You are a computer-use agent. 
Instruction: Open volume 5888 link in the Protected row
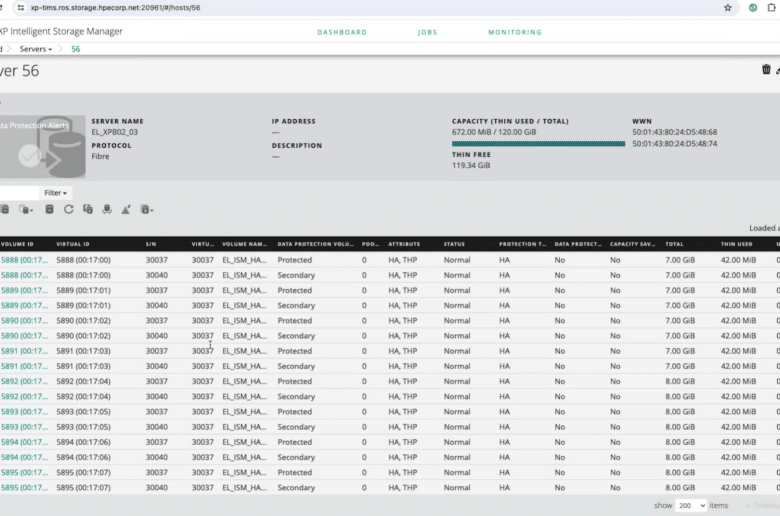point(24,260)
